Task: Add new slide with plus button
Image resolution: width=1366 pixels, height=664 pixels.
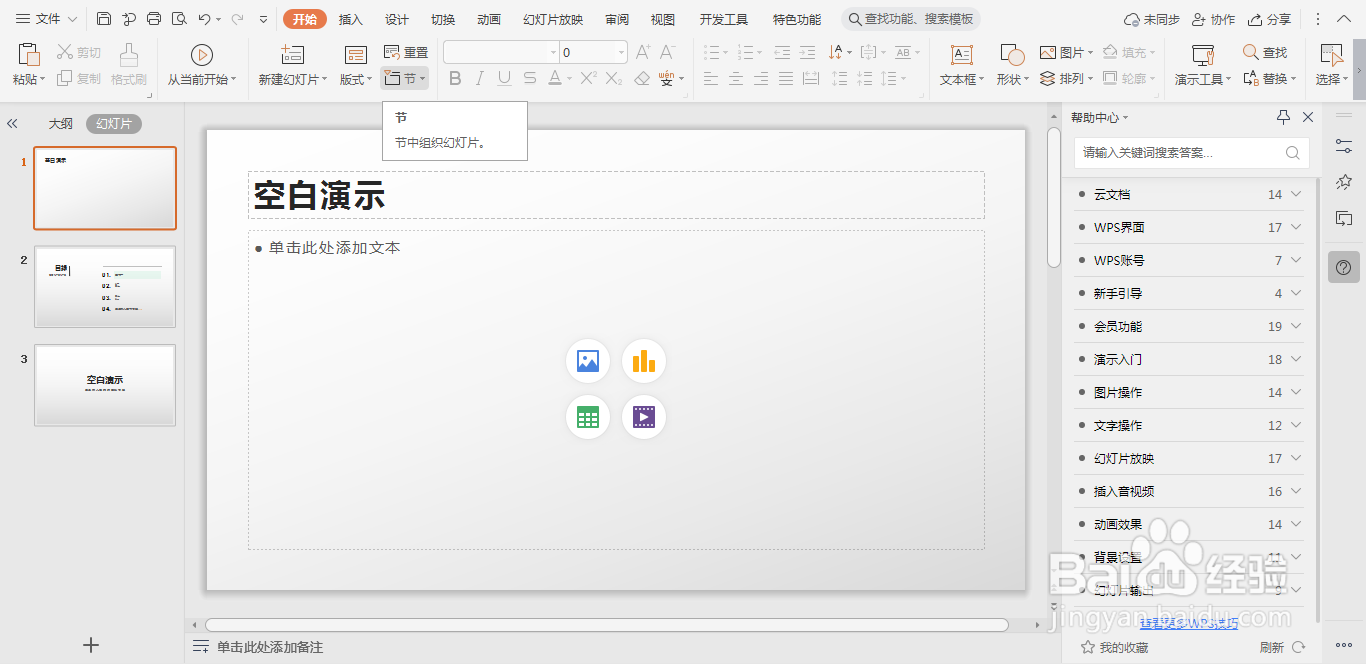Action: click(91, 645)
